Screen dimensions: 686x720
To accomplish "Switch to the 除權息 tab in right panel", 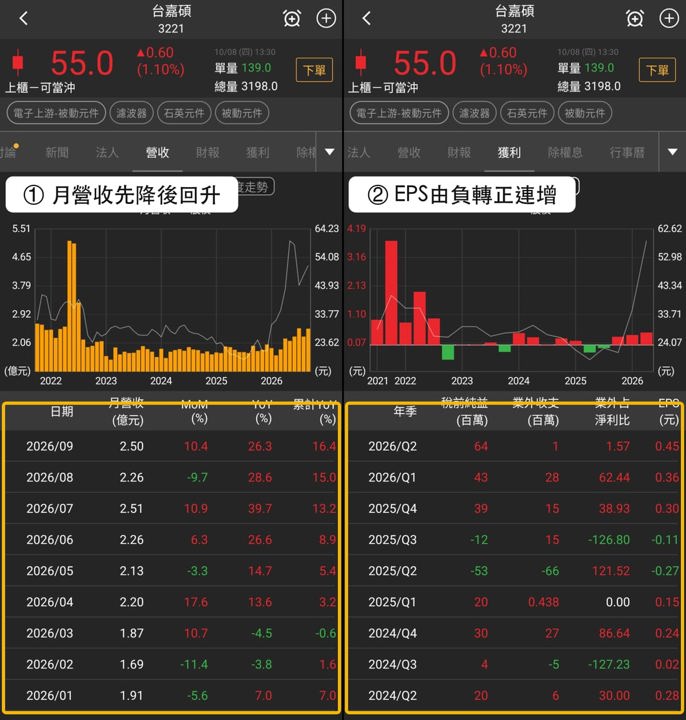I will (x=565, y=152).
